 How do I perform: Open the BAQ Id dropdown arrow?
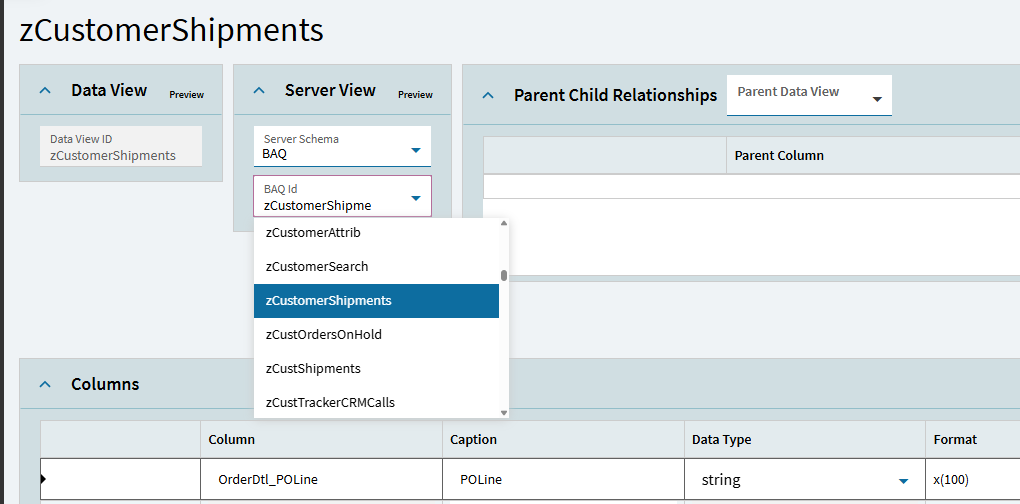click(416, 199)
